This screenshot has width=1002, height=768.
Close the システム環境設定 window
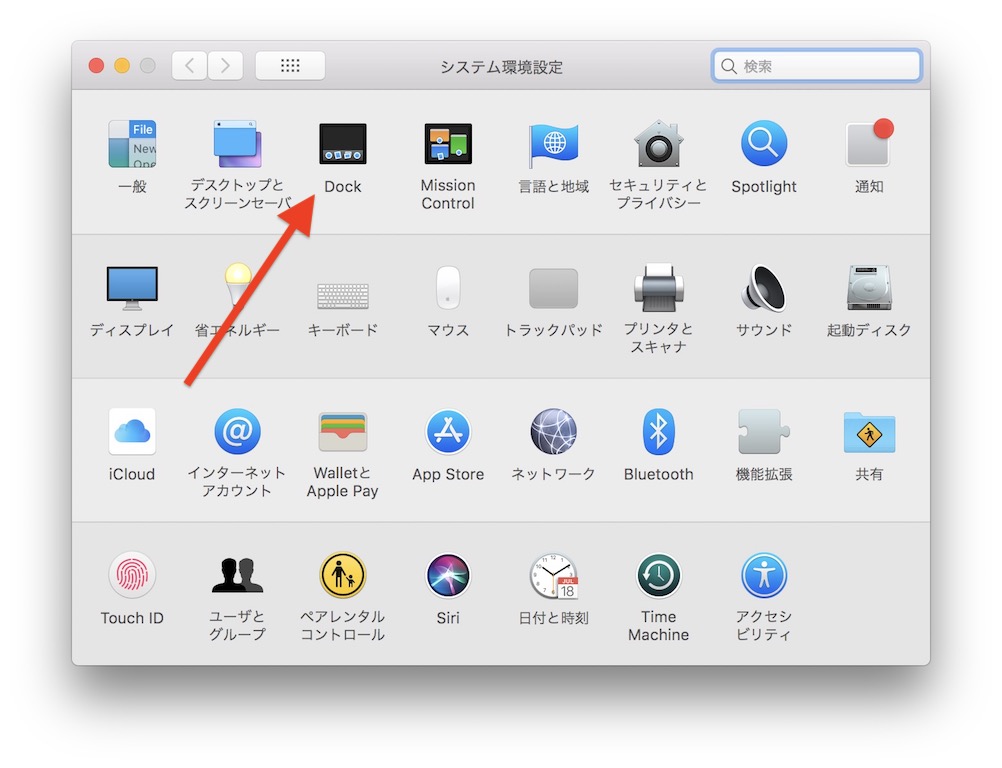[96, 66]
